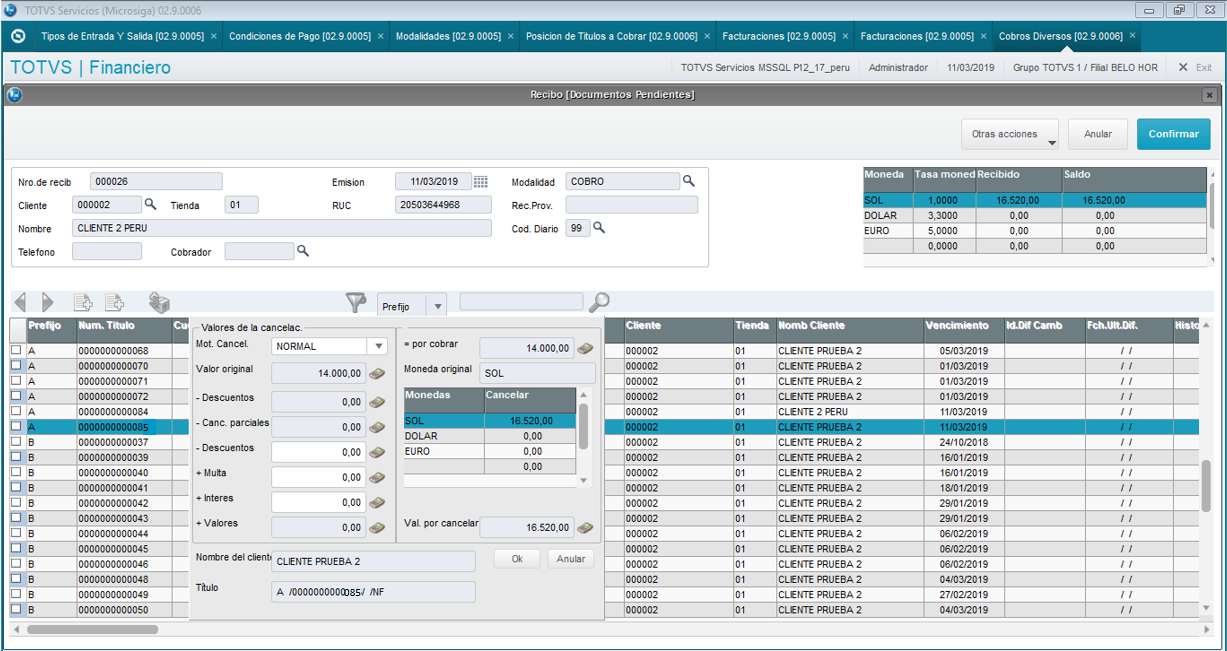The height and width of the screenshot is (651, 1227).
Task: Close the Recibo Documentos Pendientes dialog
Action: click(x=1209, y=95)
